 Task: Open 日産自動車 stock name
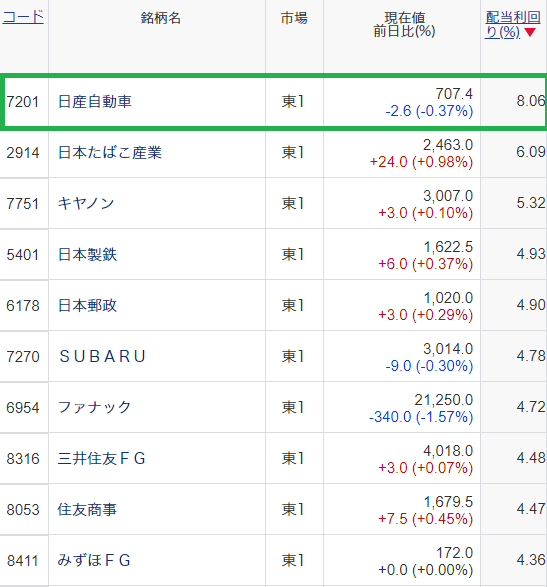[x=95, y=102]
